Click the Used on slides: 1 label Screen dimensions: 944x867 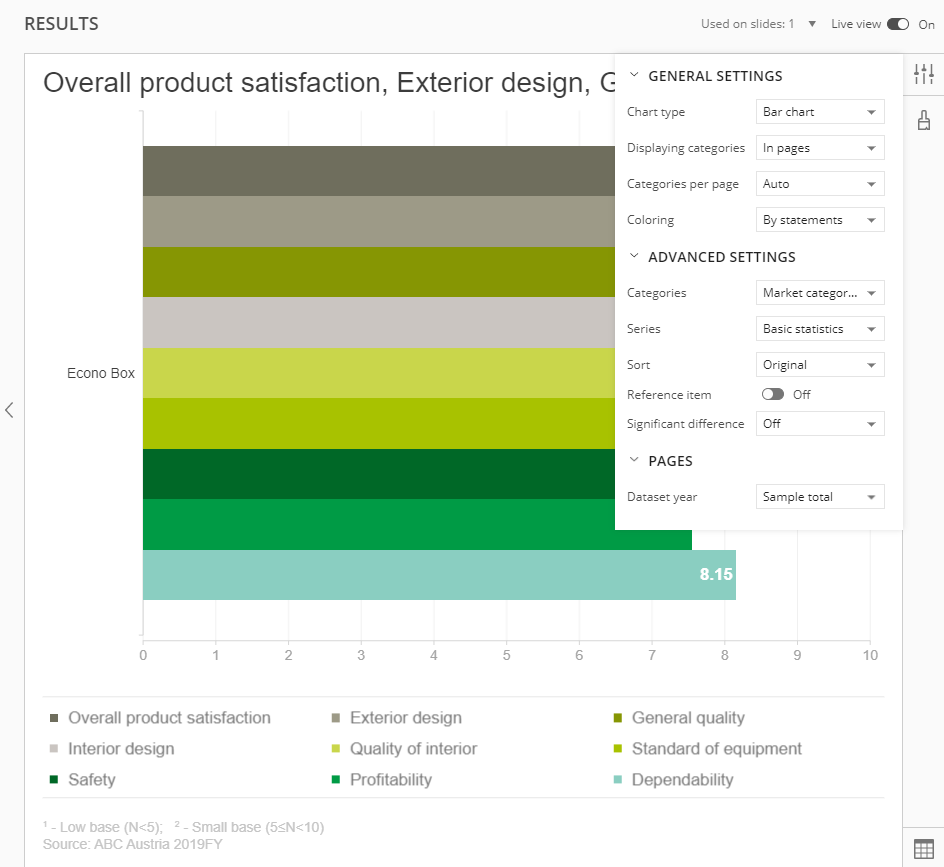747,24
